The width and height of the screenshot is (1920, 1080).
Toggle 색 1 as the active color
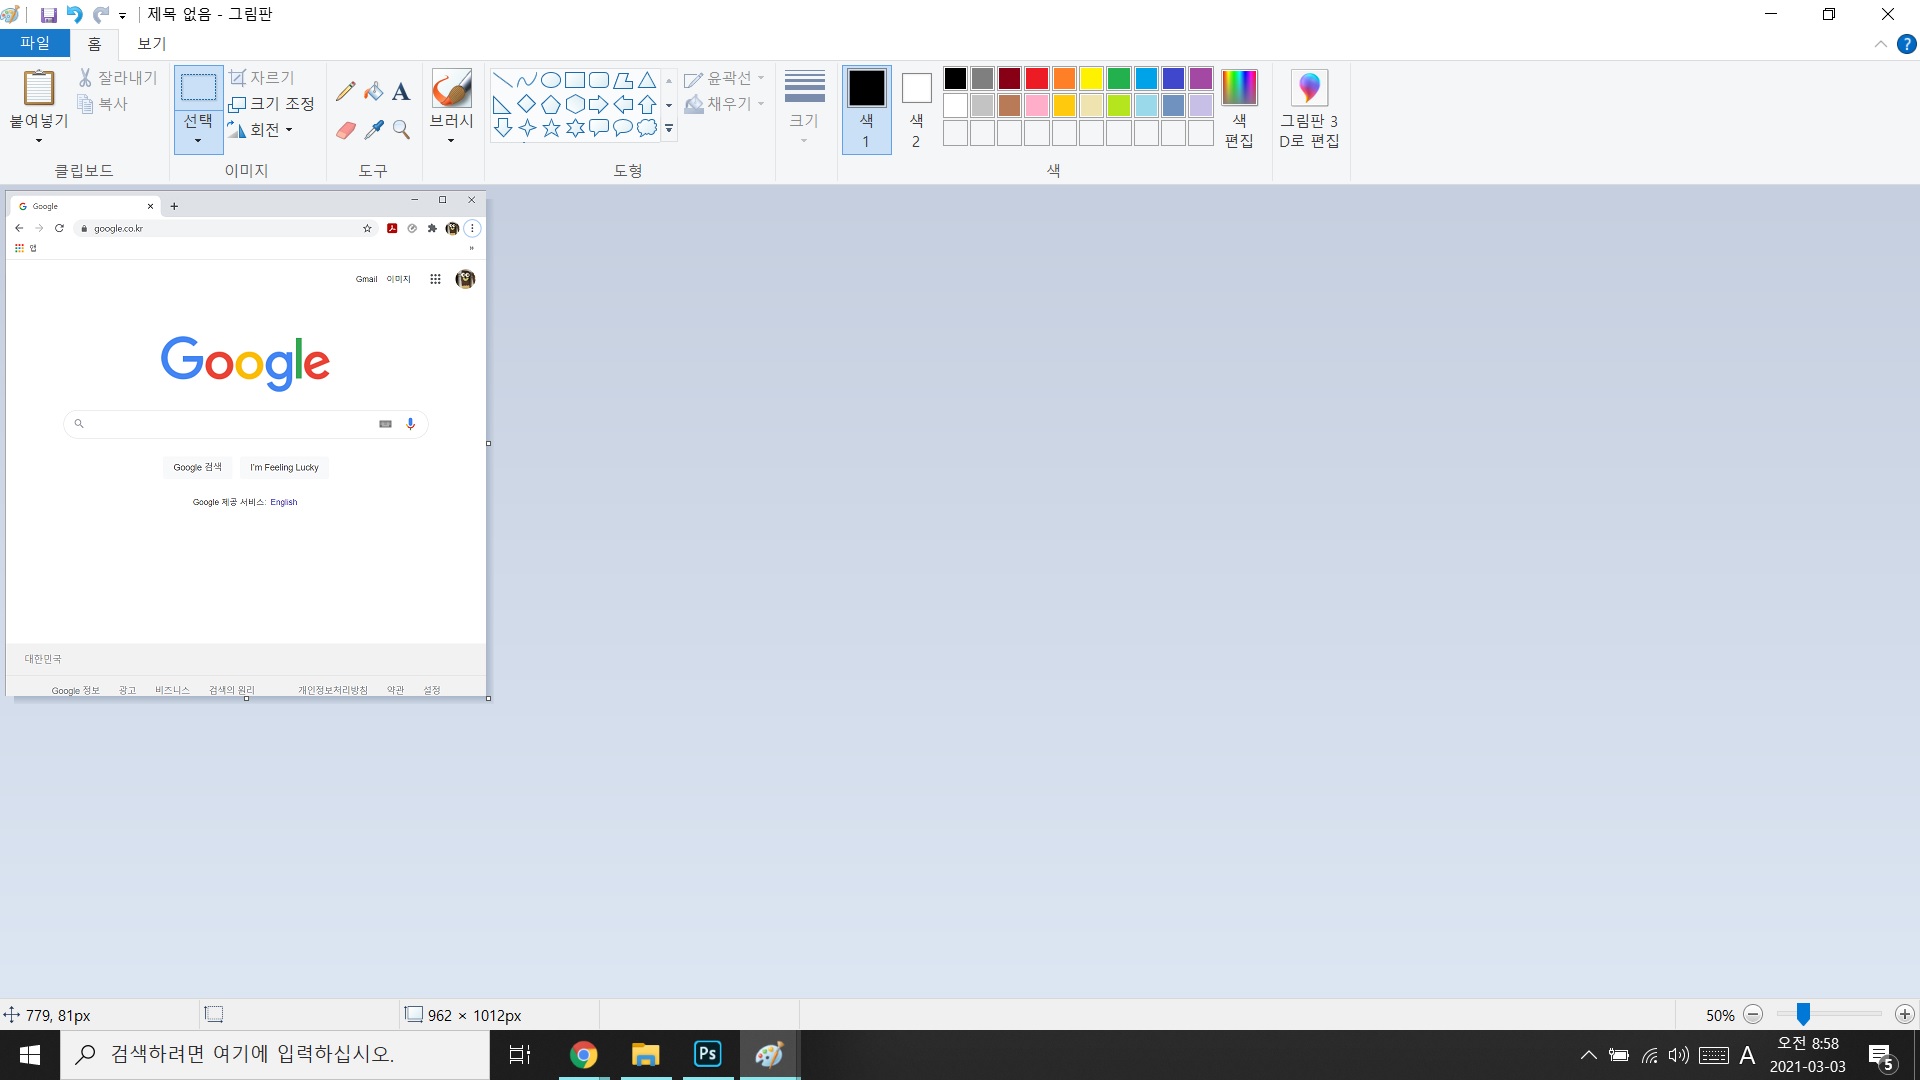(x=866, y=109)
